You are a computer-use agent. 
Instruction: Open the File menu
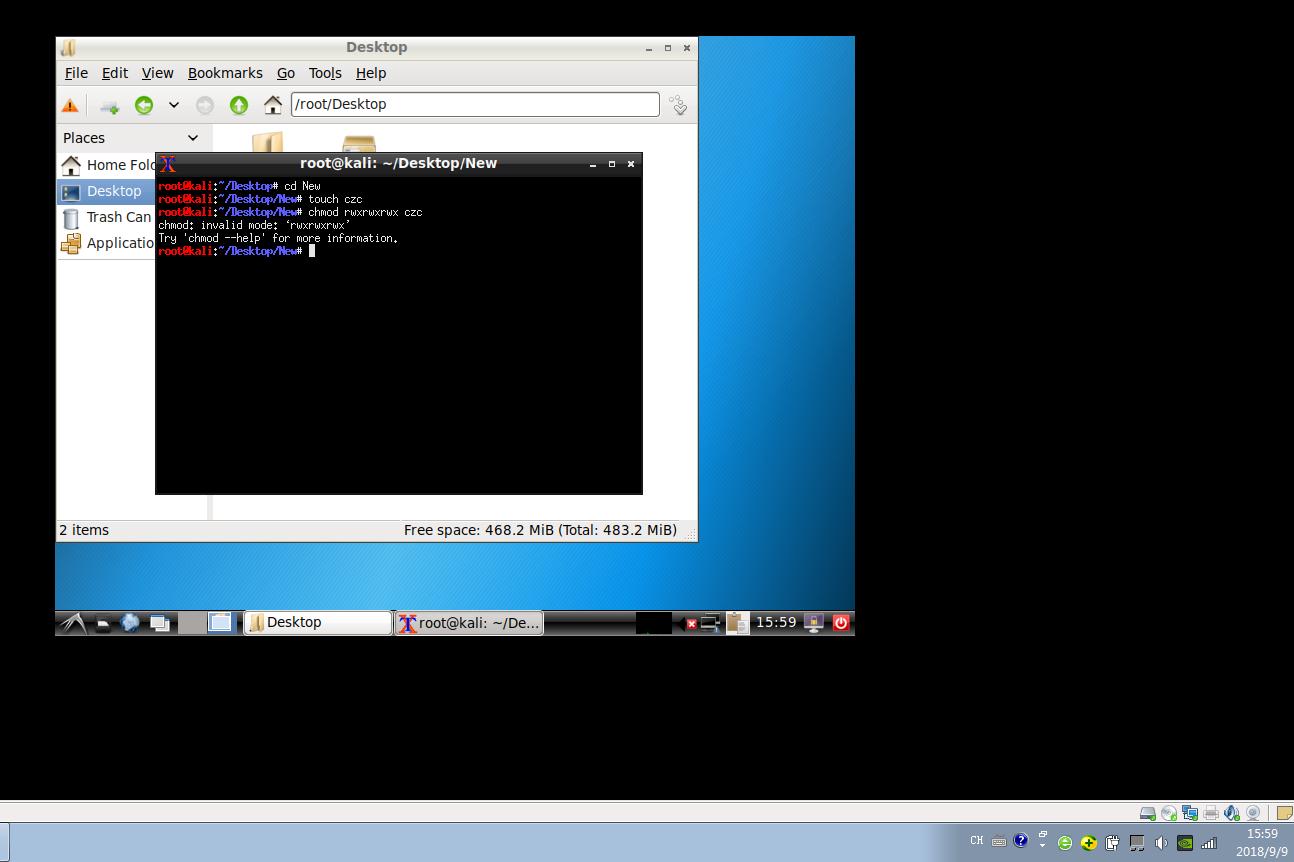tap(76, 73)
